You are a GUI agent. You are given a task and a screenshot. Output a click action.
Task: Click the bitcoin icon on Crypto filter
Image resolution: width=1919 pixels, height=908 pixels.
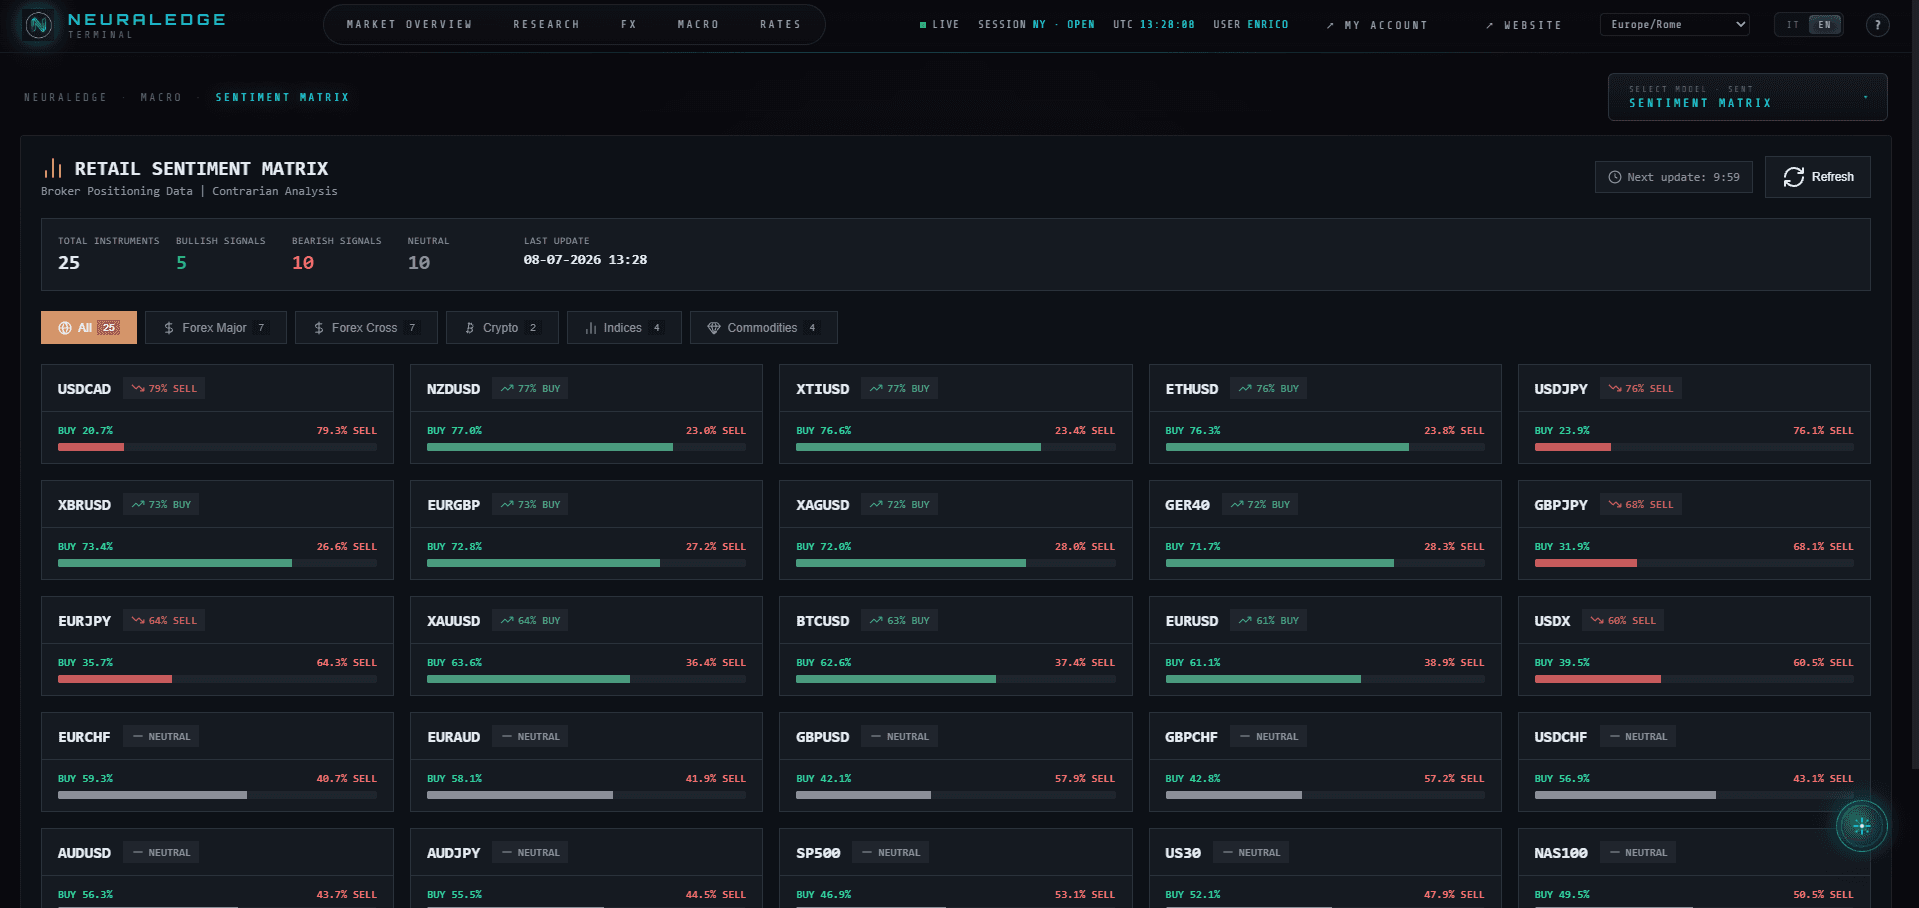click(x=470, y=328)
